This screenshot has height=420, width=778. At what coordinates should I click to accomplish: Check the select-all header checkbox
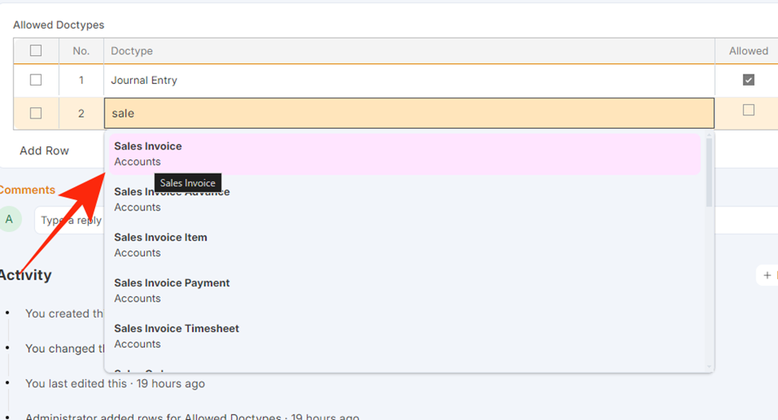point(36,51)
